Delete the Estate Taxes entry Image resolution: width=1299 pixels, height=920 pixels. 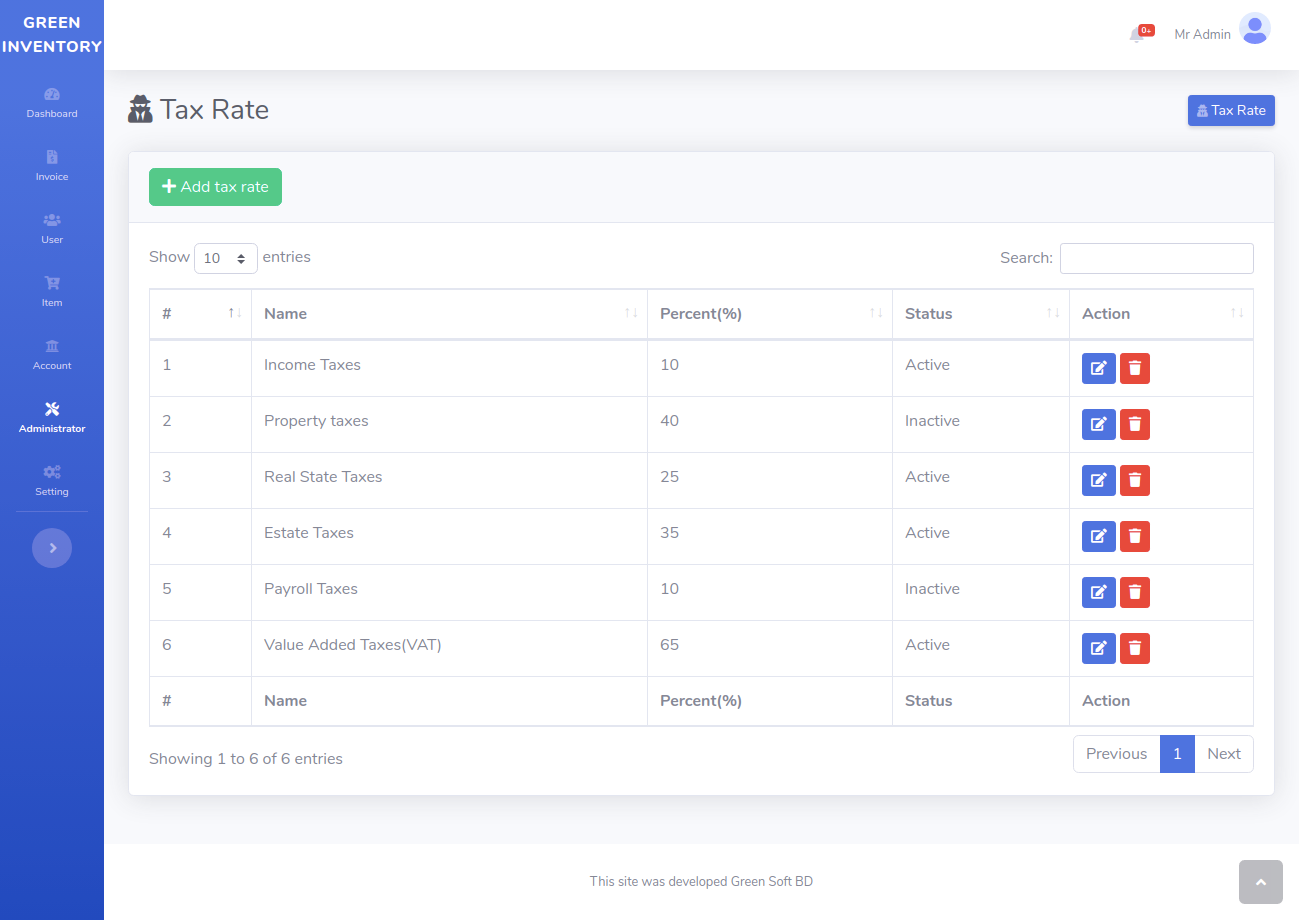1134,536
